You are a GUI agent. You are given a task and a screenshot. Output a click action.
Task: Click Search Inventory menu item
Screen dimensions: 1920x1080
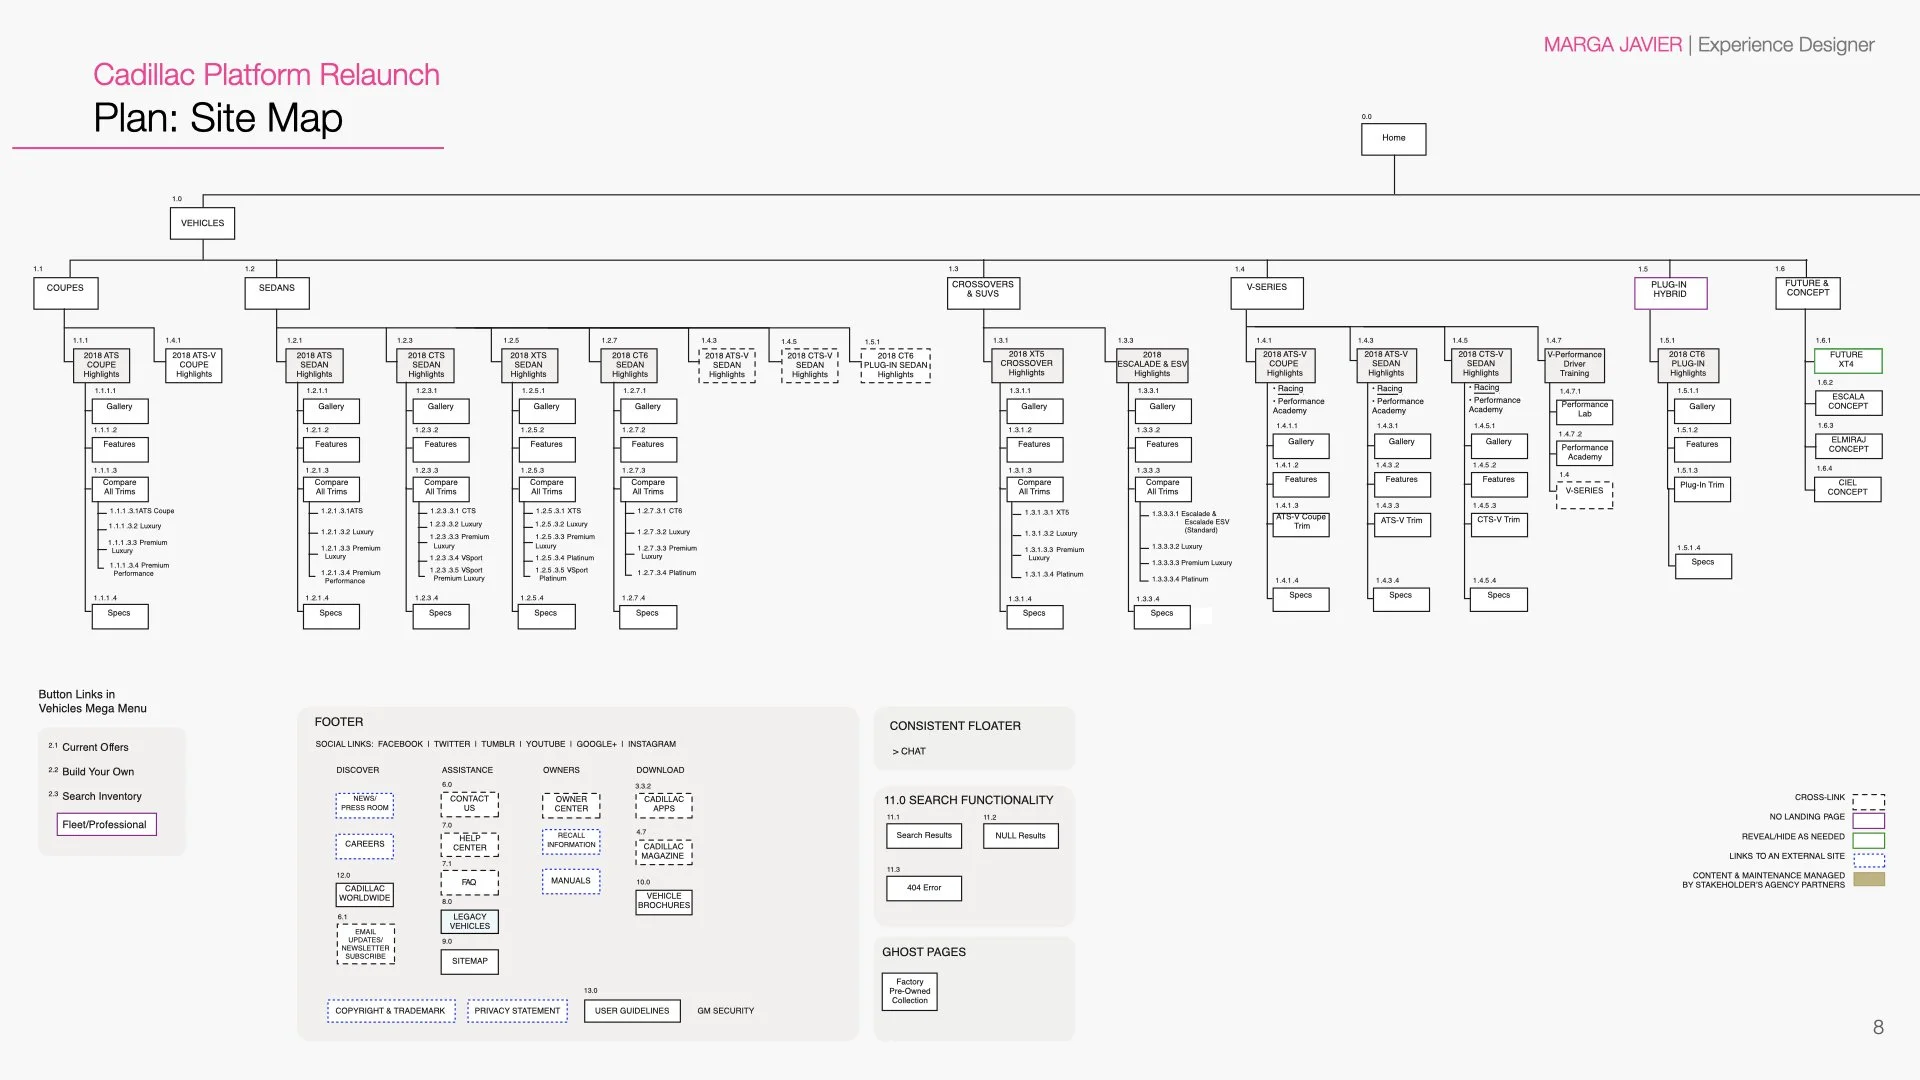click(101, 797)
